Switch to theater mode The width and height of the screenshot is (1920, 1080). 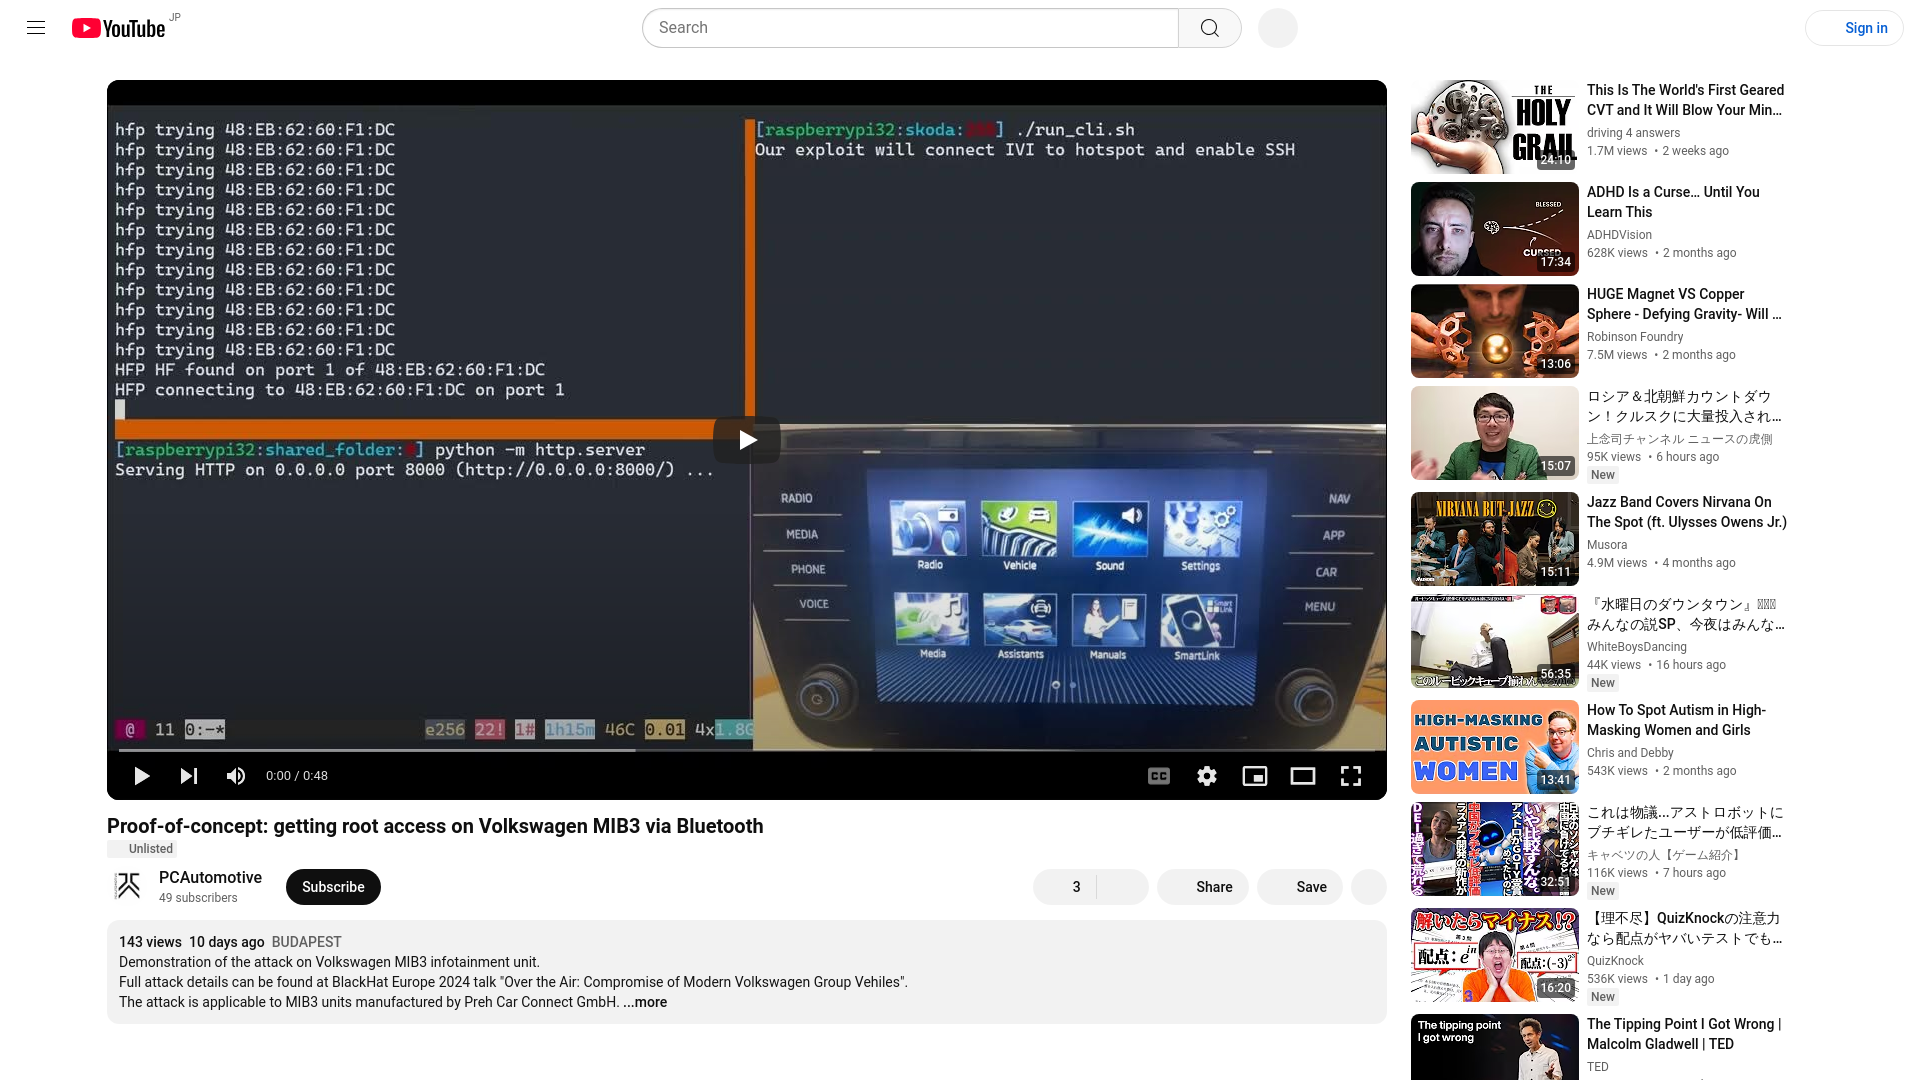(x=1303, y=776)
